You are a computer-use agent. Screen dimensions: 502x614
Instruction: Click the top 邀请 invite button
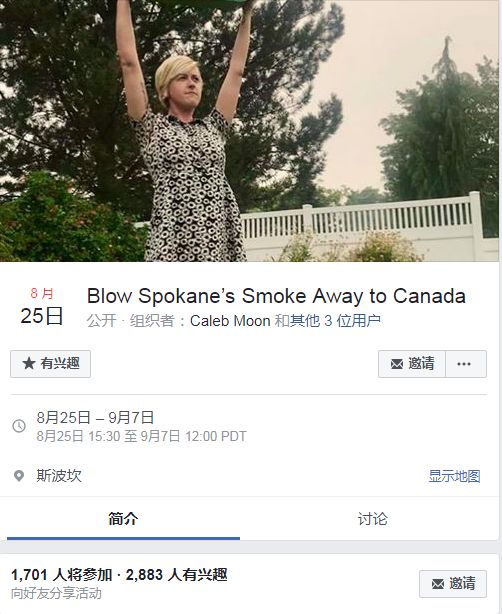[x=412, y=364]
